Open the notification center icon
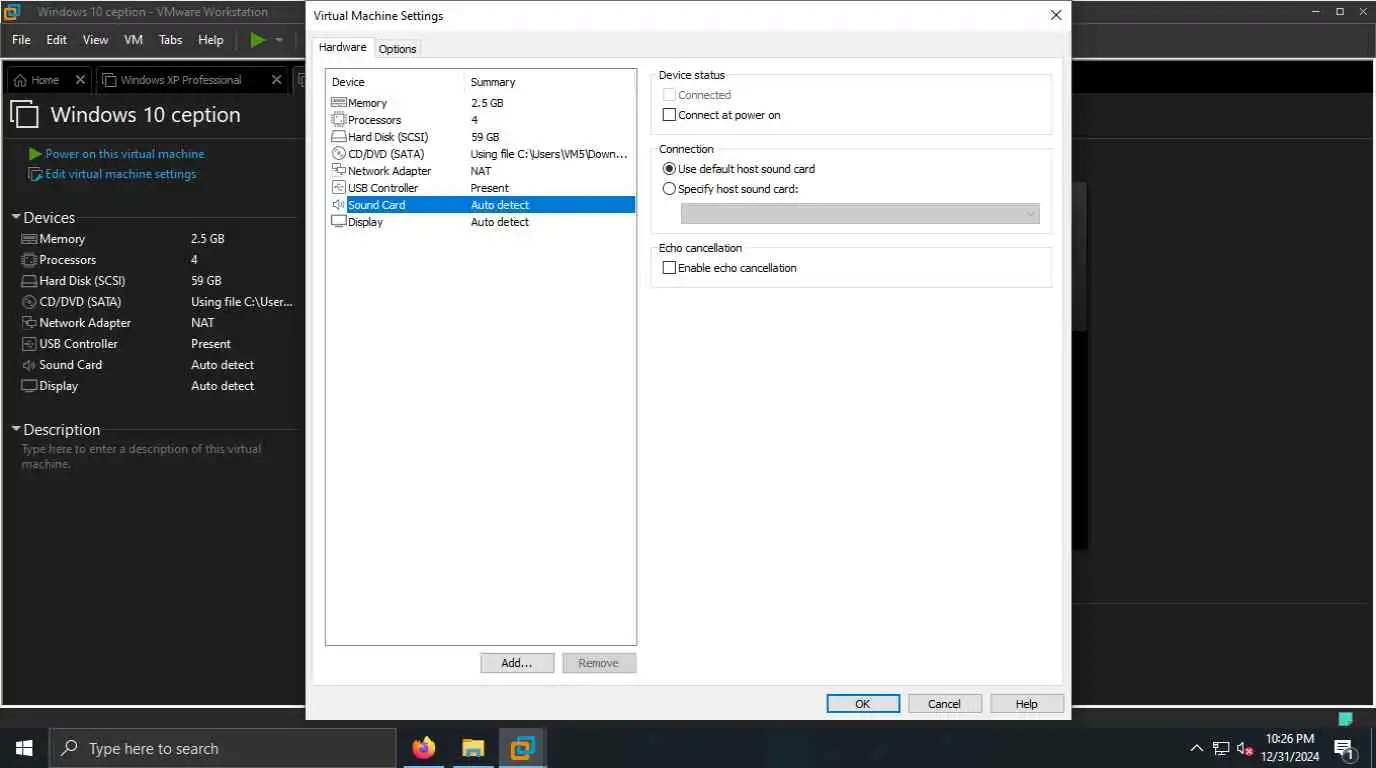1376x768 pixels. 1344,748
